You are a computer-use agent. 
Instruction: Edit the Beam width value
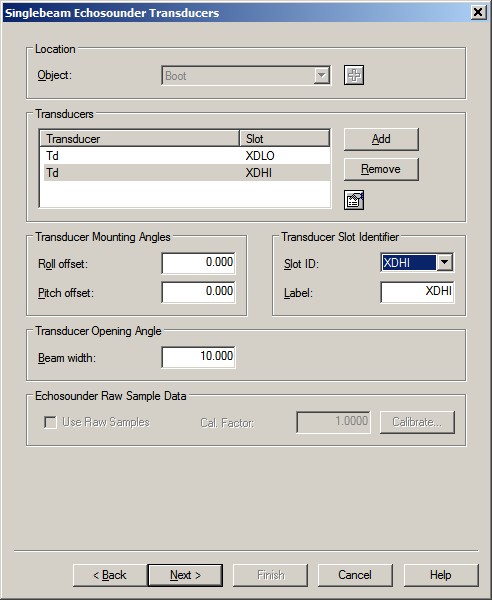pyautogui.click(x=198, y=357)
